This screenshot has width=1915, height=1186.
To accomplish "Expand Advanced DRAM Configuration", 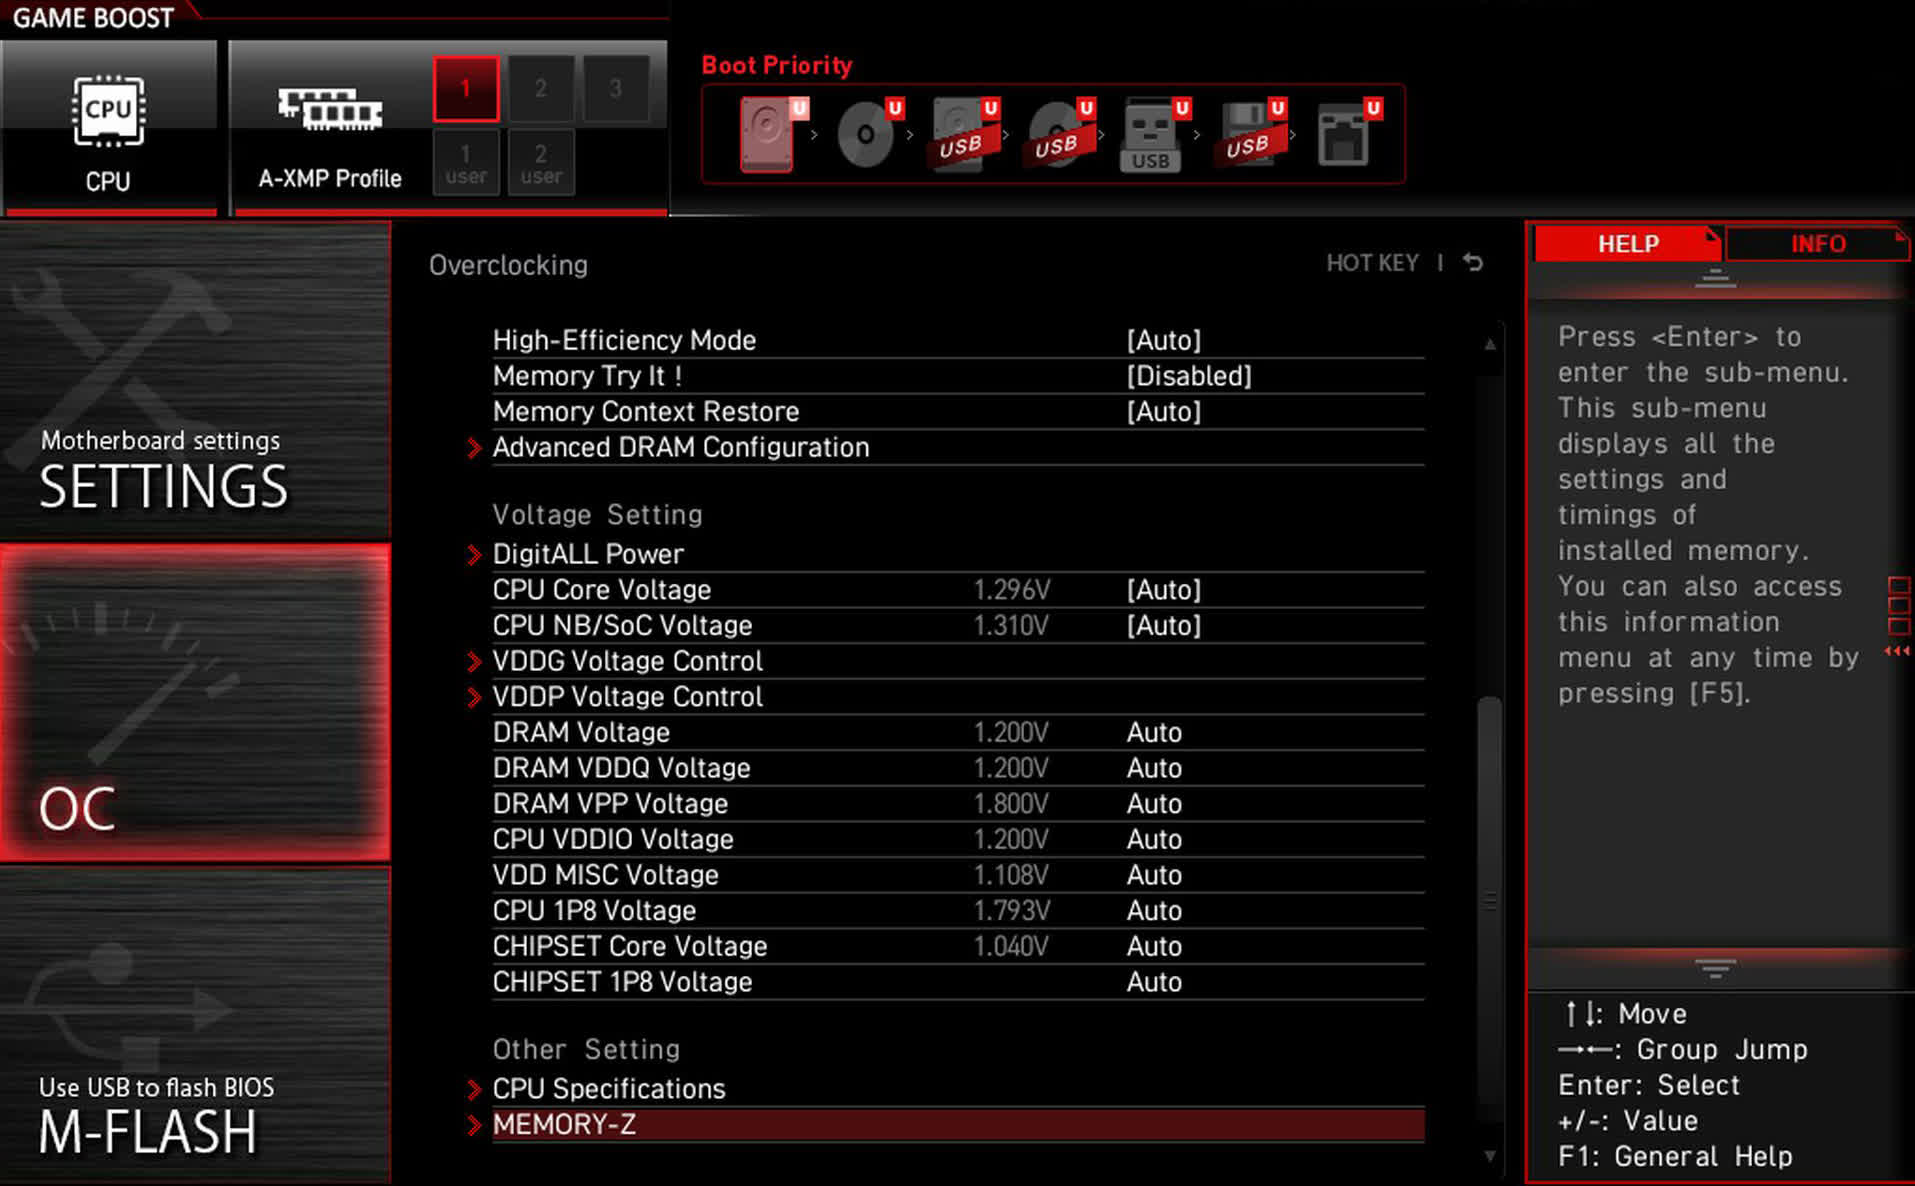I will pos(680,447).
